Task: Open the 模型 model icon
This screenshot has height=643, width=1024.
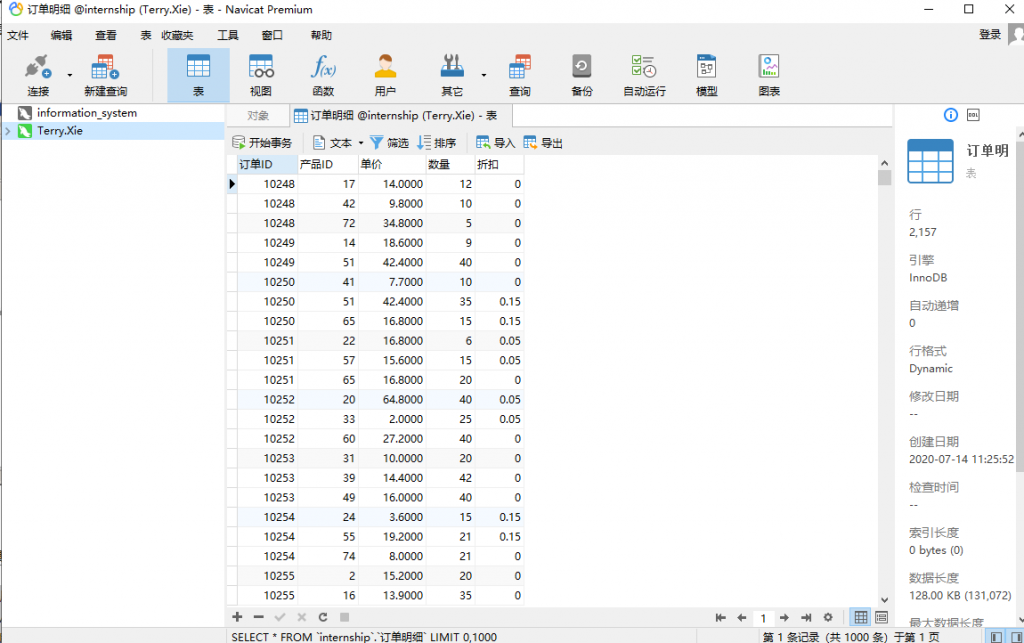Action: pyautogui.click(x=707, y=76)
